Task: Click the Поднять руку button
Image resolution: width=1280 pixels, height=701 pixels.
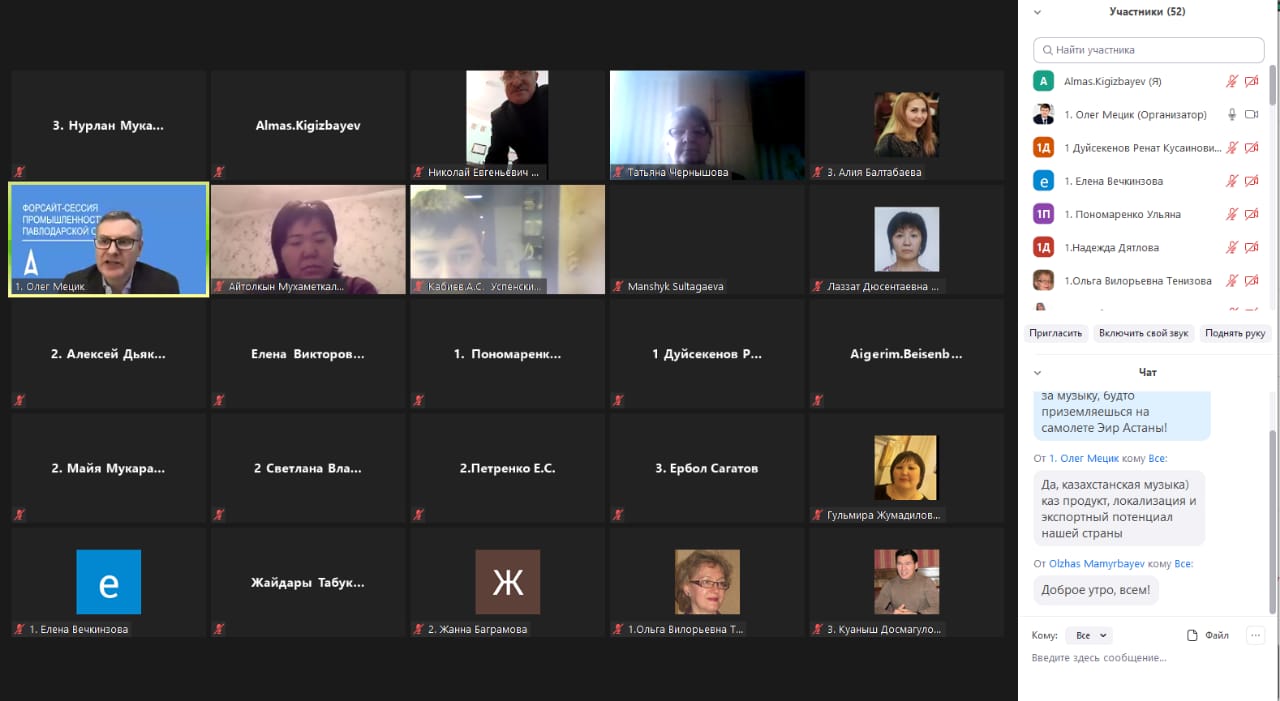Action: click(x=1235, y=333)
